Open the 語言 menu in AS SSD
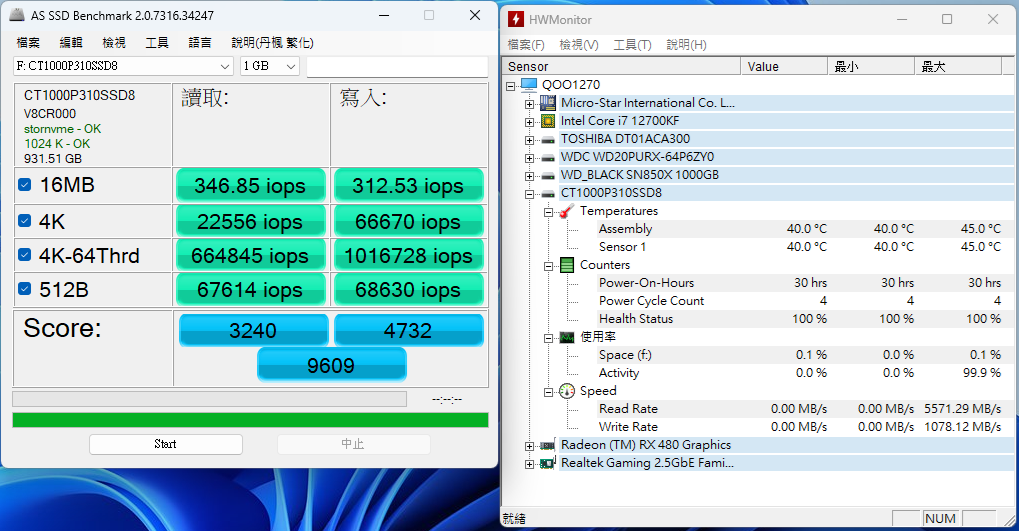 point(200,43)
